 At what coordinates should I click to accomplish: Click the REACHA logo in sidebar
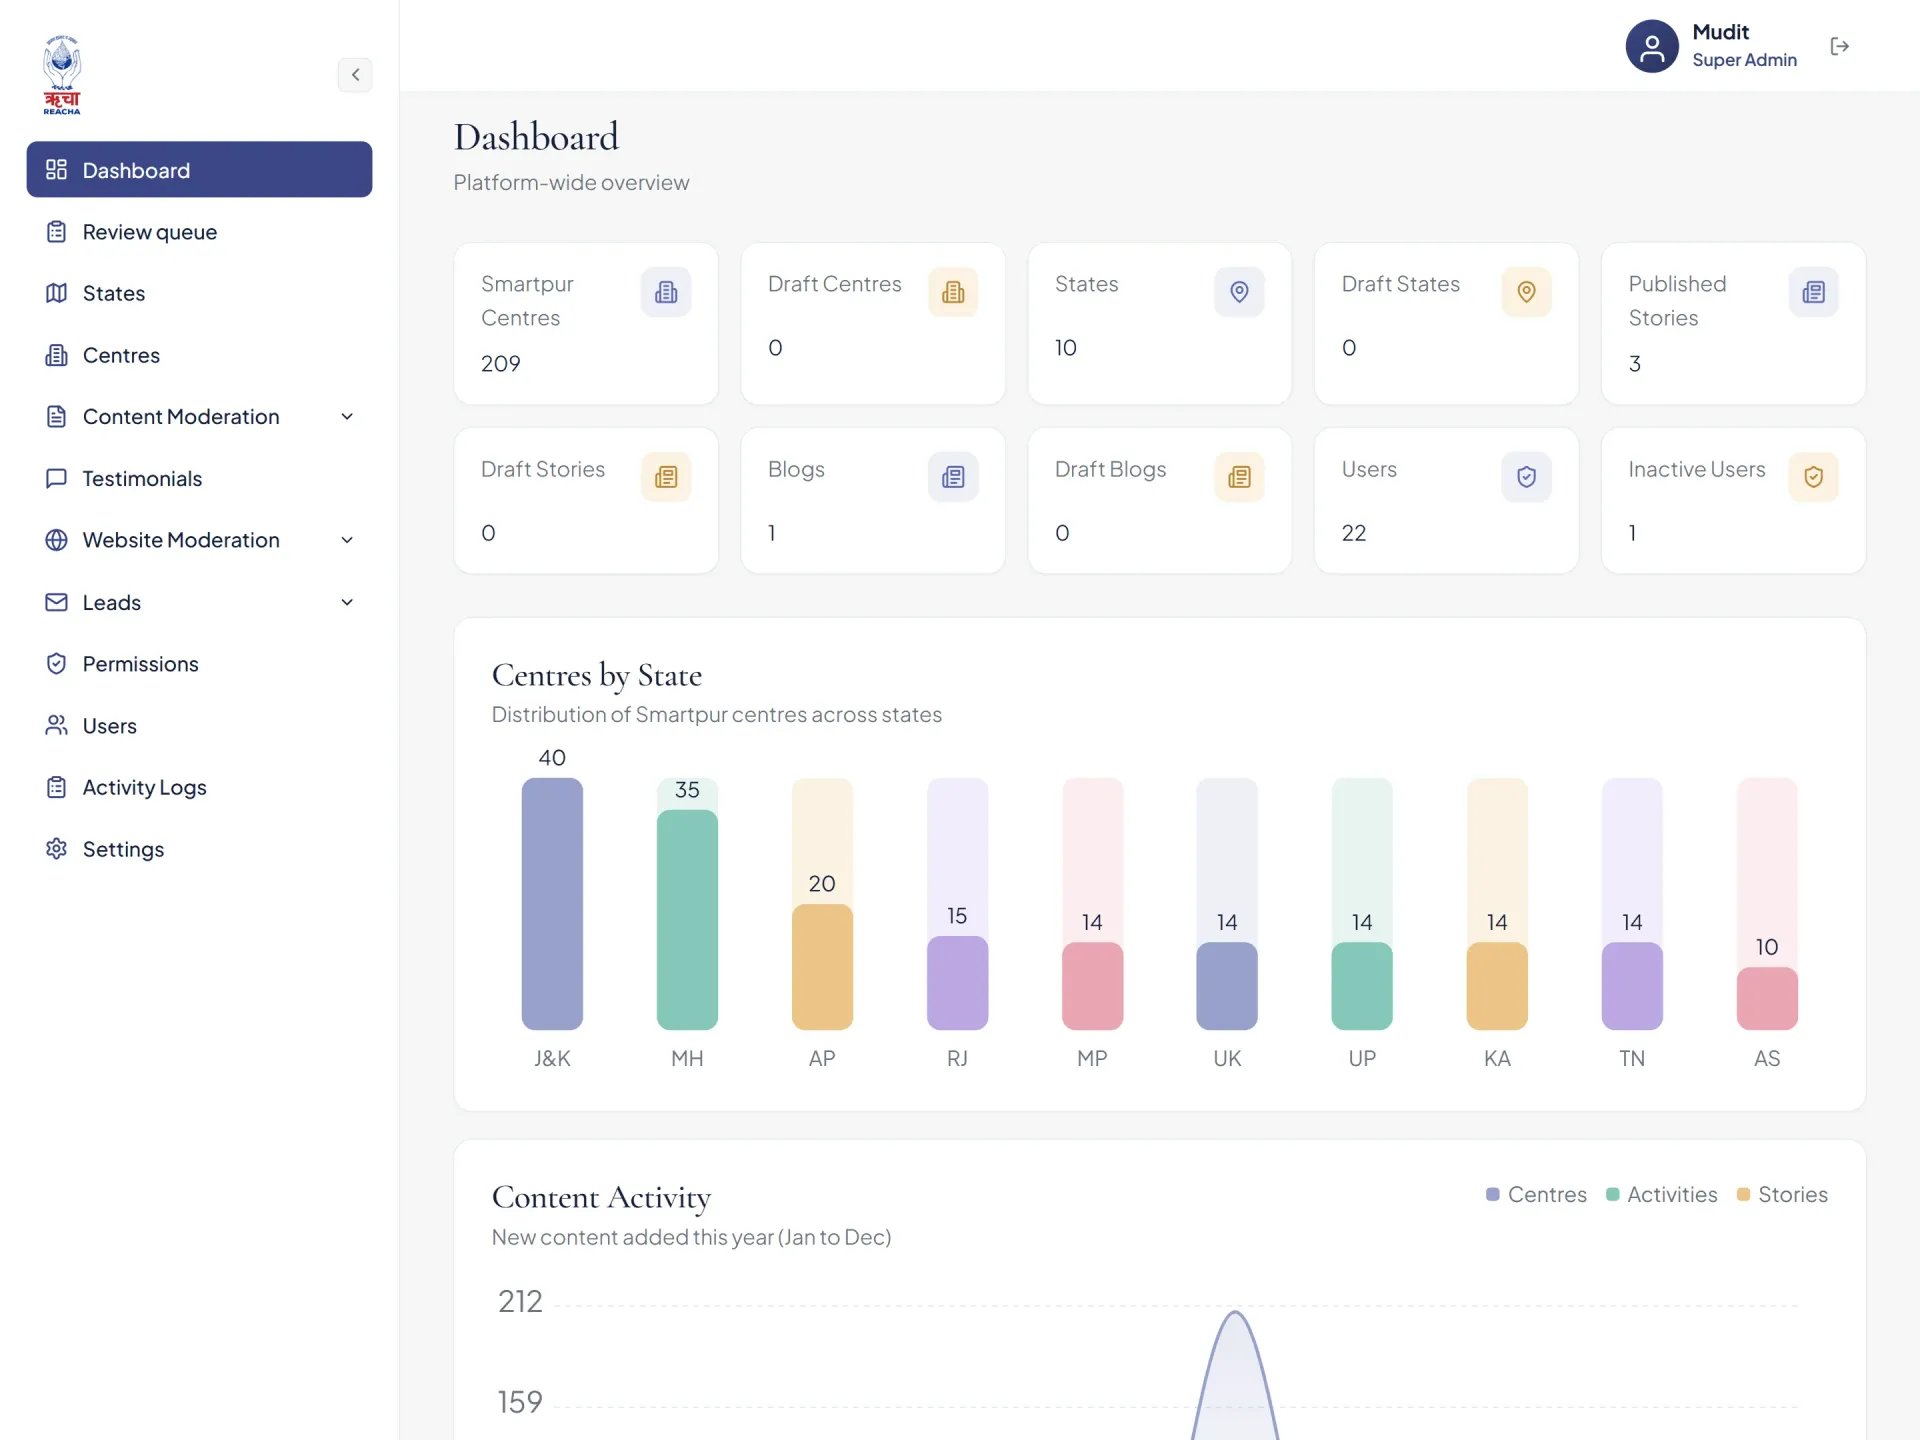[62, 75]
